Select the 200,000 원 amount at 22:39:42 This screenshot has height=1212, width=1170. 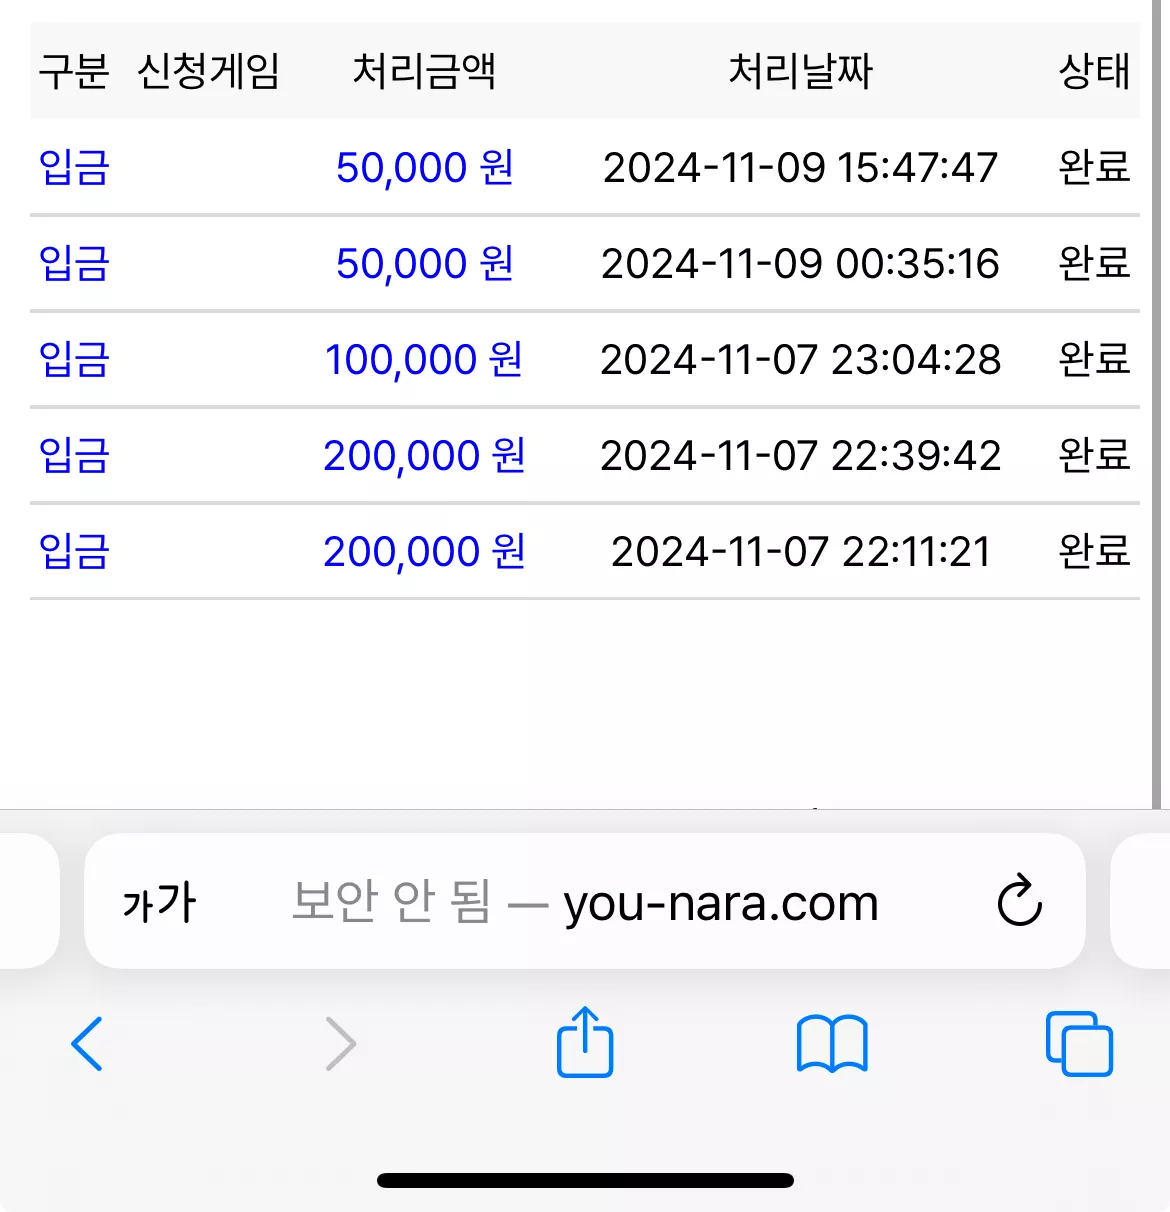click(x=424, y=455)
